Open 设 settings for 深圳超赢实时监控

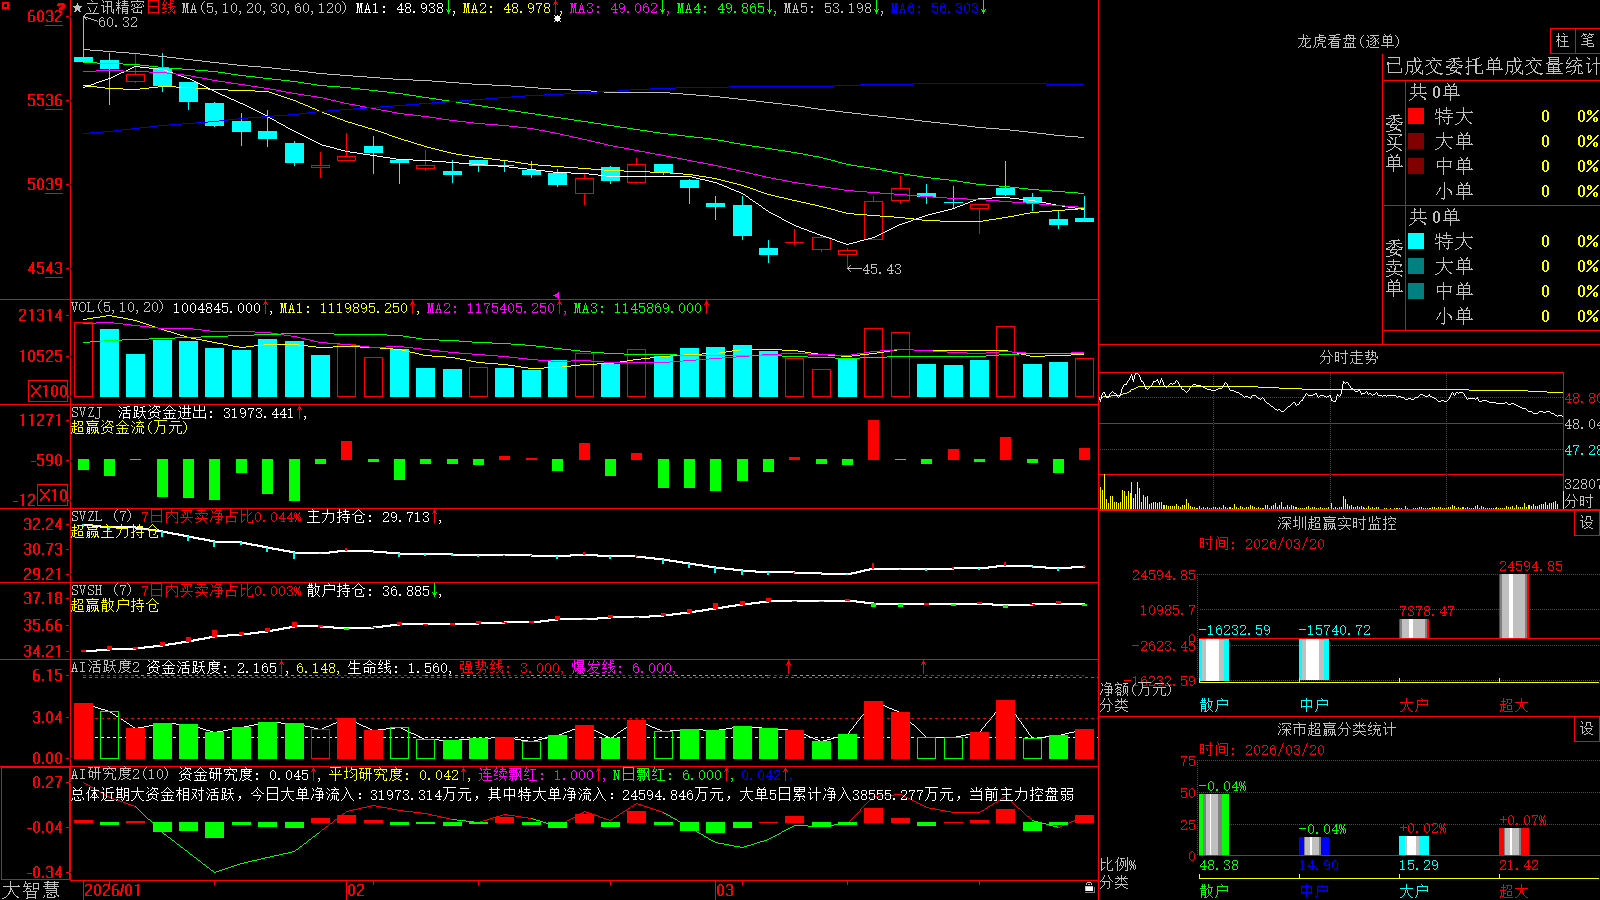tap(1587, 523)
